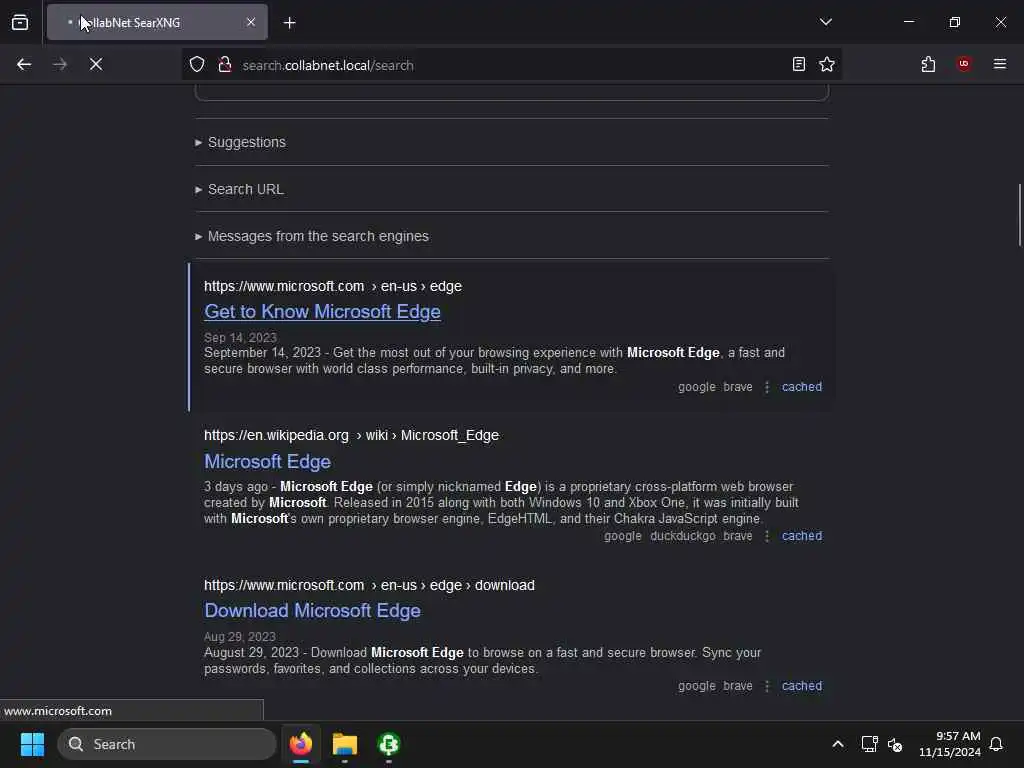The height and width of the screenshot is (768, 1024).
Task: Click the page vertical scrollbar thumb
Action: tap(1019, 216)
